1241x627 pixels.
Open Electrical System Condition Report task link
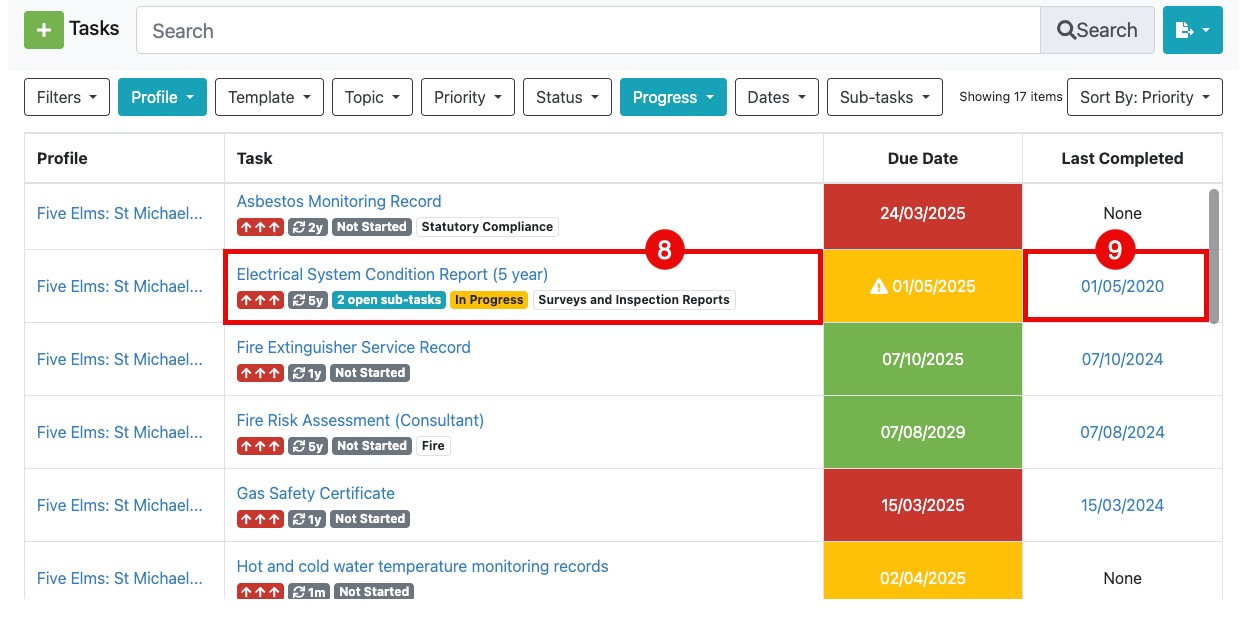[x=392, y=274]
